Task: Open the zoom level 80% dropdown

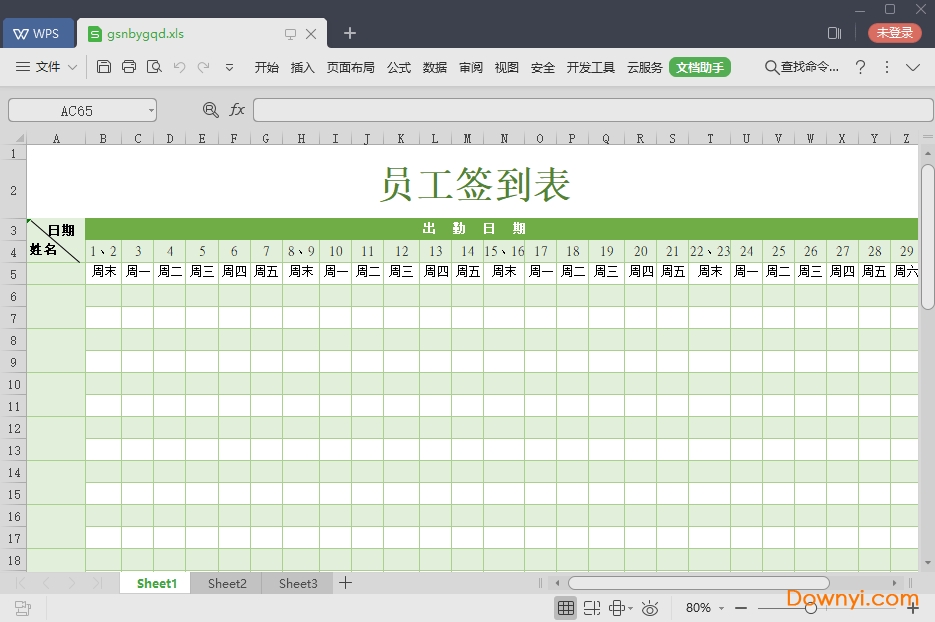Action: 701,607
